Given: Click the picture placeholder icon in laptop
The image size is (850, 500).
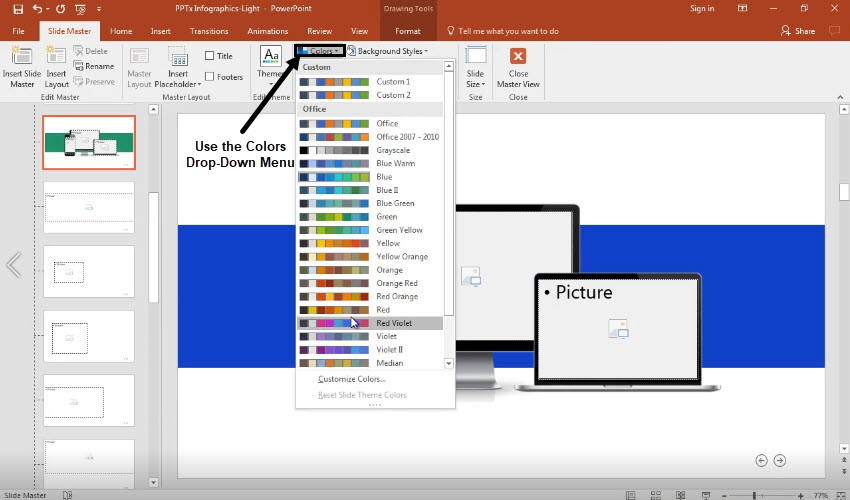Looking at the screenshot, I should pyautogui.click(x=618, y=329).
